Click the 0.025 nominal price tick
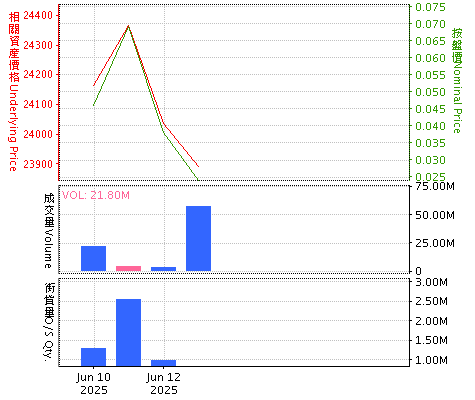The height and width of the screenshot is (400, 475). [430, 177]
